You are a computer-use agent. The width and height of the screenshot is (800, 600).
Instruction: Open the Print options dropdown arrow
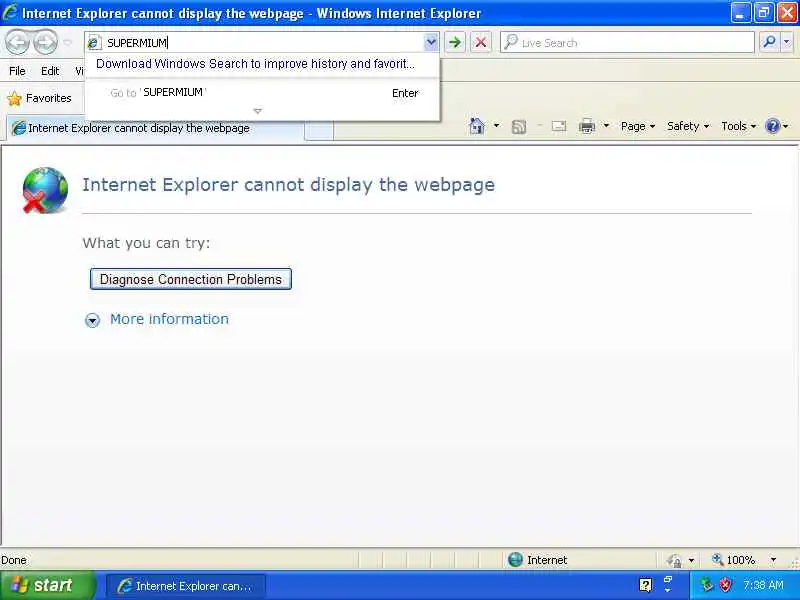[606, 126]
